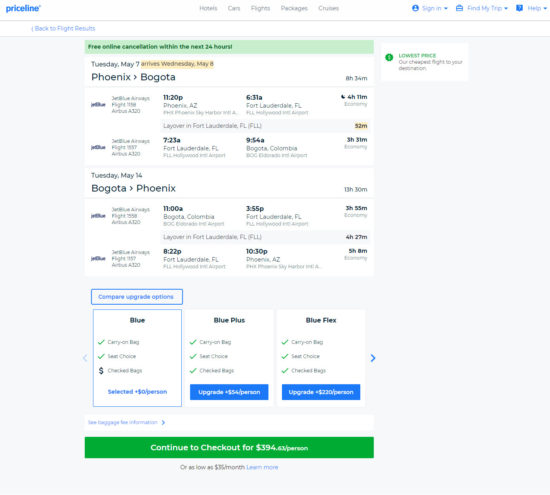The width and height of the screenshot is (550, 495).
Task: Open the Find My Trip dropdown
Action: point(482,8)
